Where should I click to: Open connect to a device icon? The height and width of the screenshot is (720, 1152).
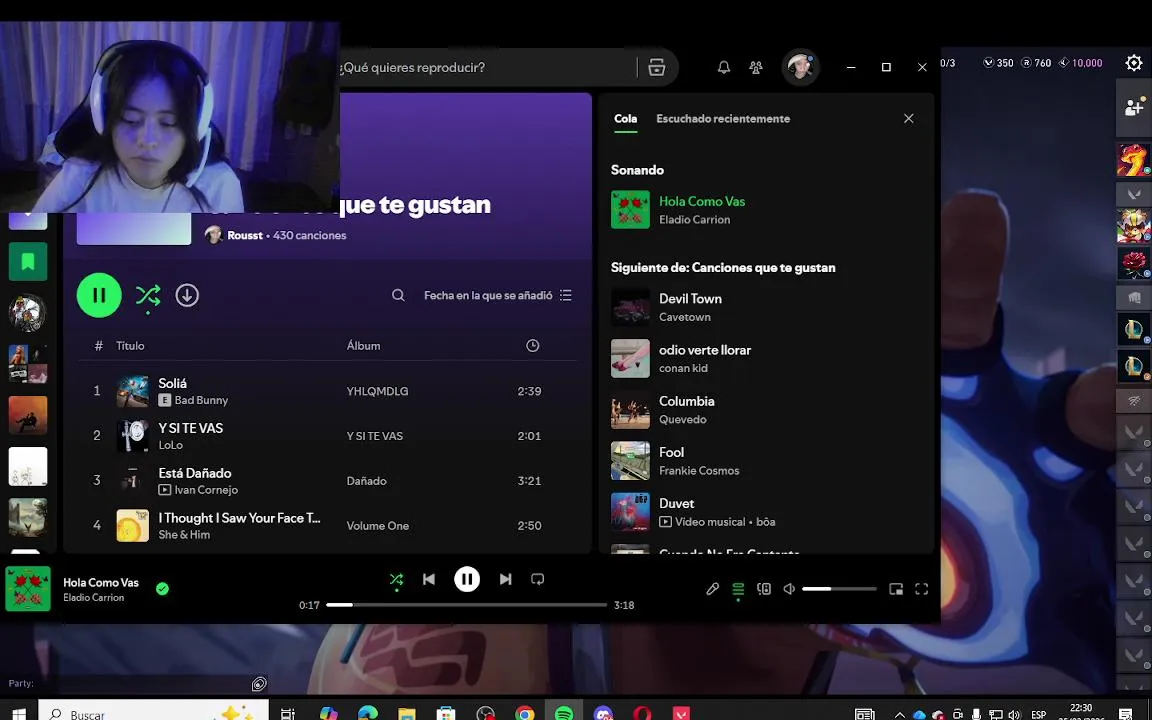pyautogui.click(x=764, y=588)
